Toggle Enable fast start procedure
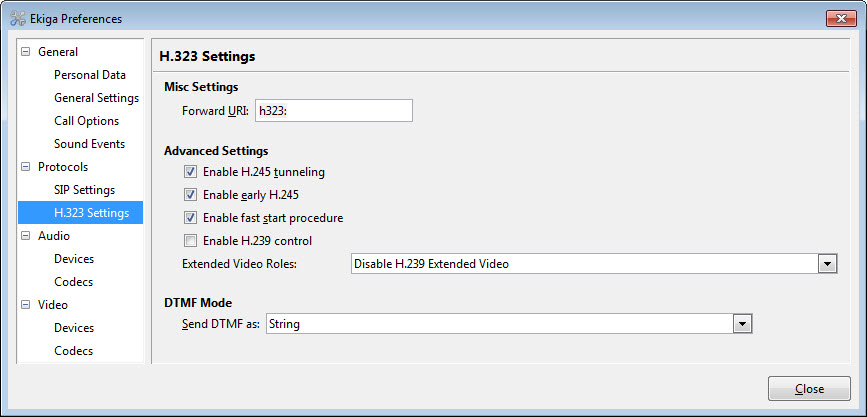 click(x=190, y=218)
